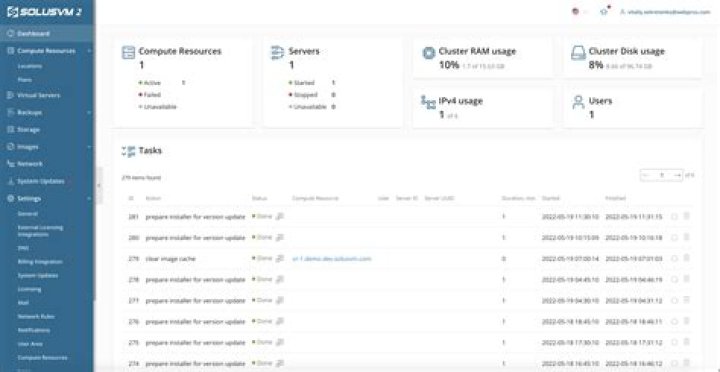Open log icon for task 278
Image resolution: width=720 pixels, height=372 pixels.
click(x=280, y=279)
